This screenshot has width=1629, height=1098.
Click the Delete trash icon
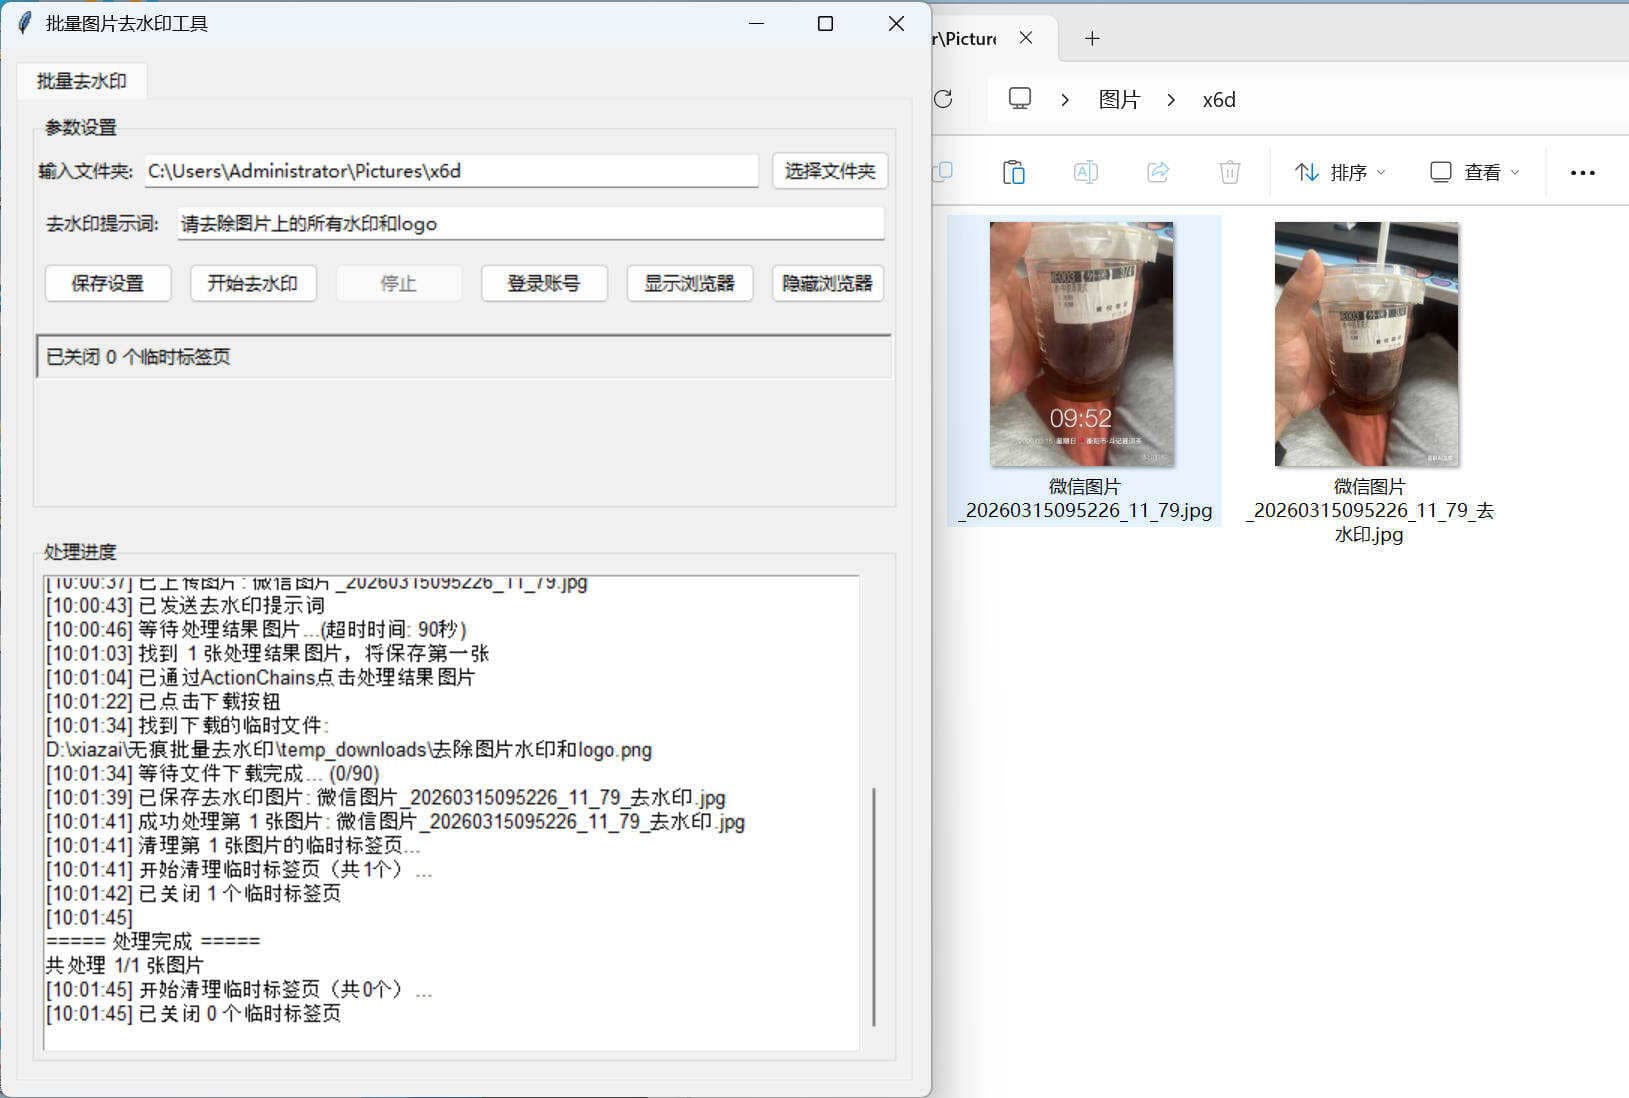1229,171
